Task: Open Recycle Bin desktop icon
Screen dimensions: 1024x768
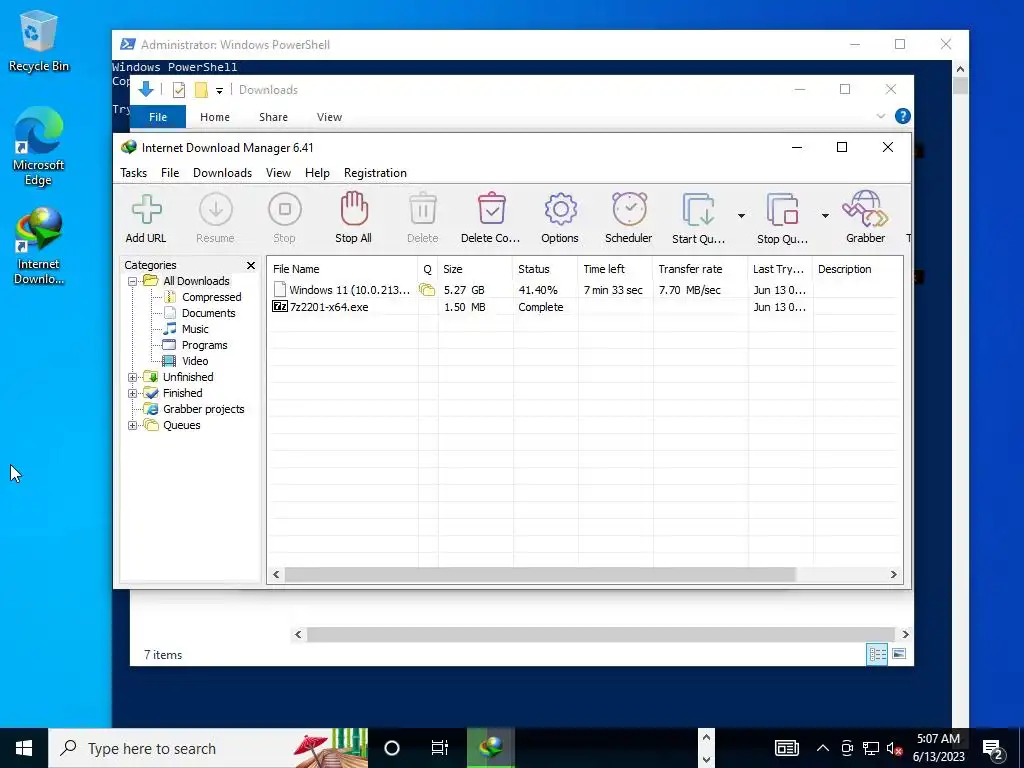Action: tap(39, 40)
